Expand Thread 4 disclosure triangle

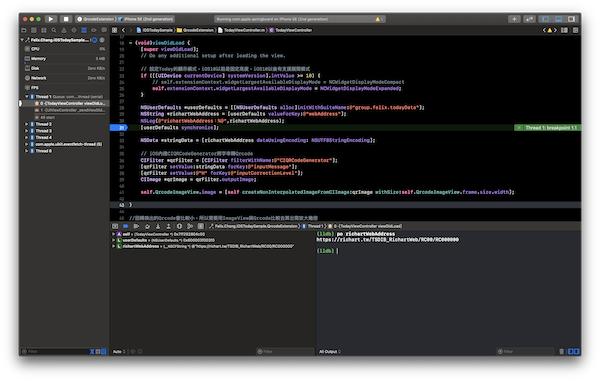[27, 137]
